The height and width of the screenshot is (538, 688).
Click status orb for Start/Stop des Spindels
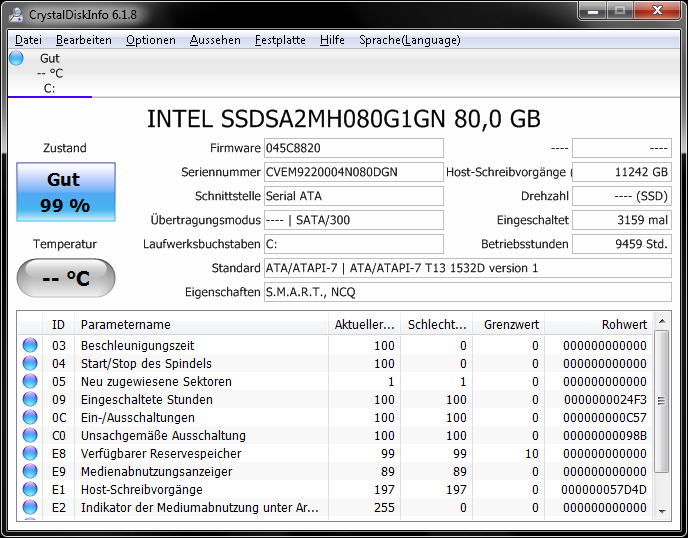(30, 363)
